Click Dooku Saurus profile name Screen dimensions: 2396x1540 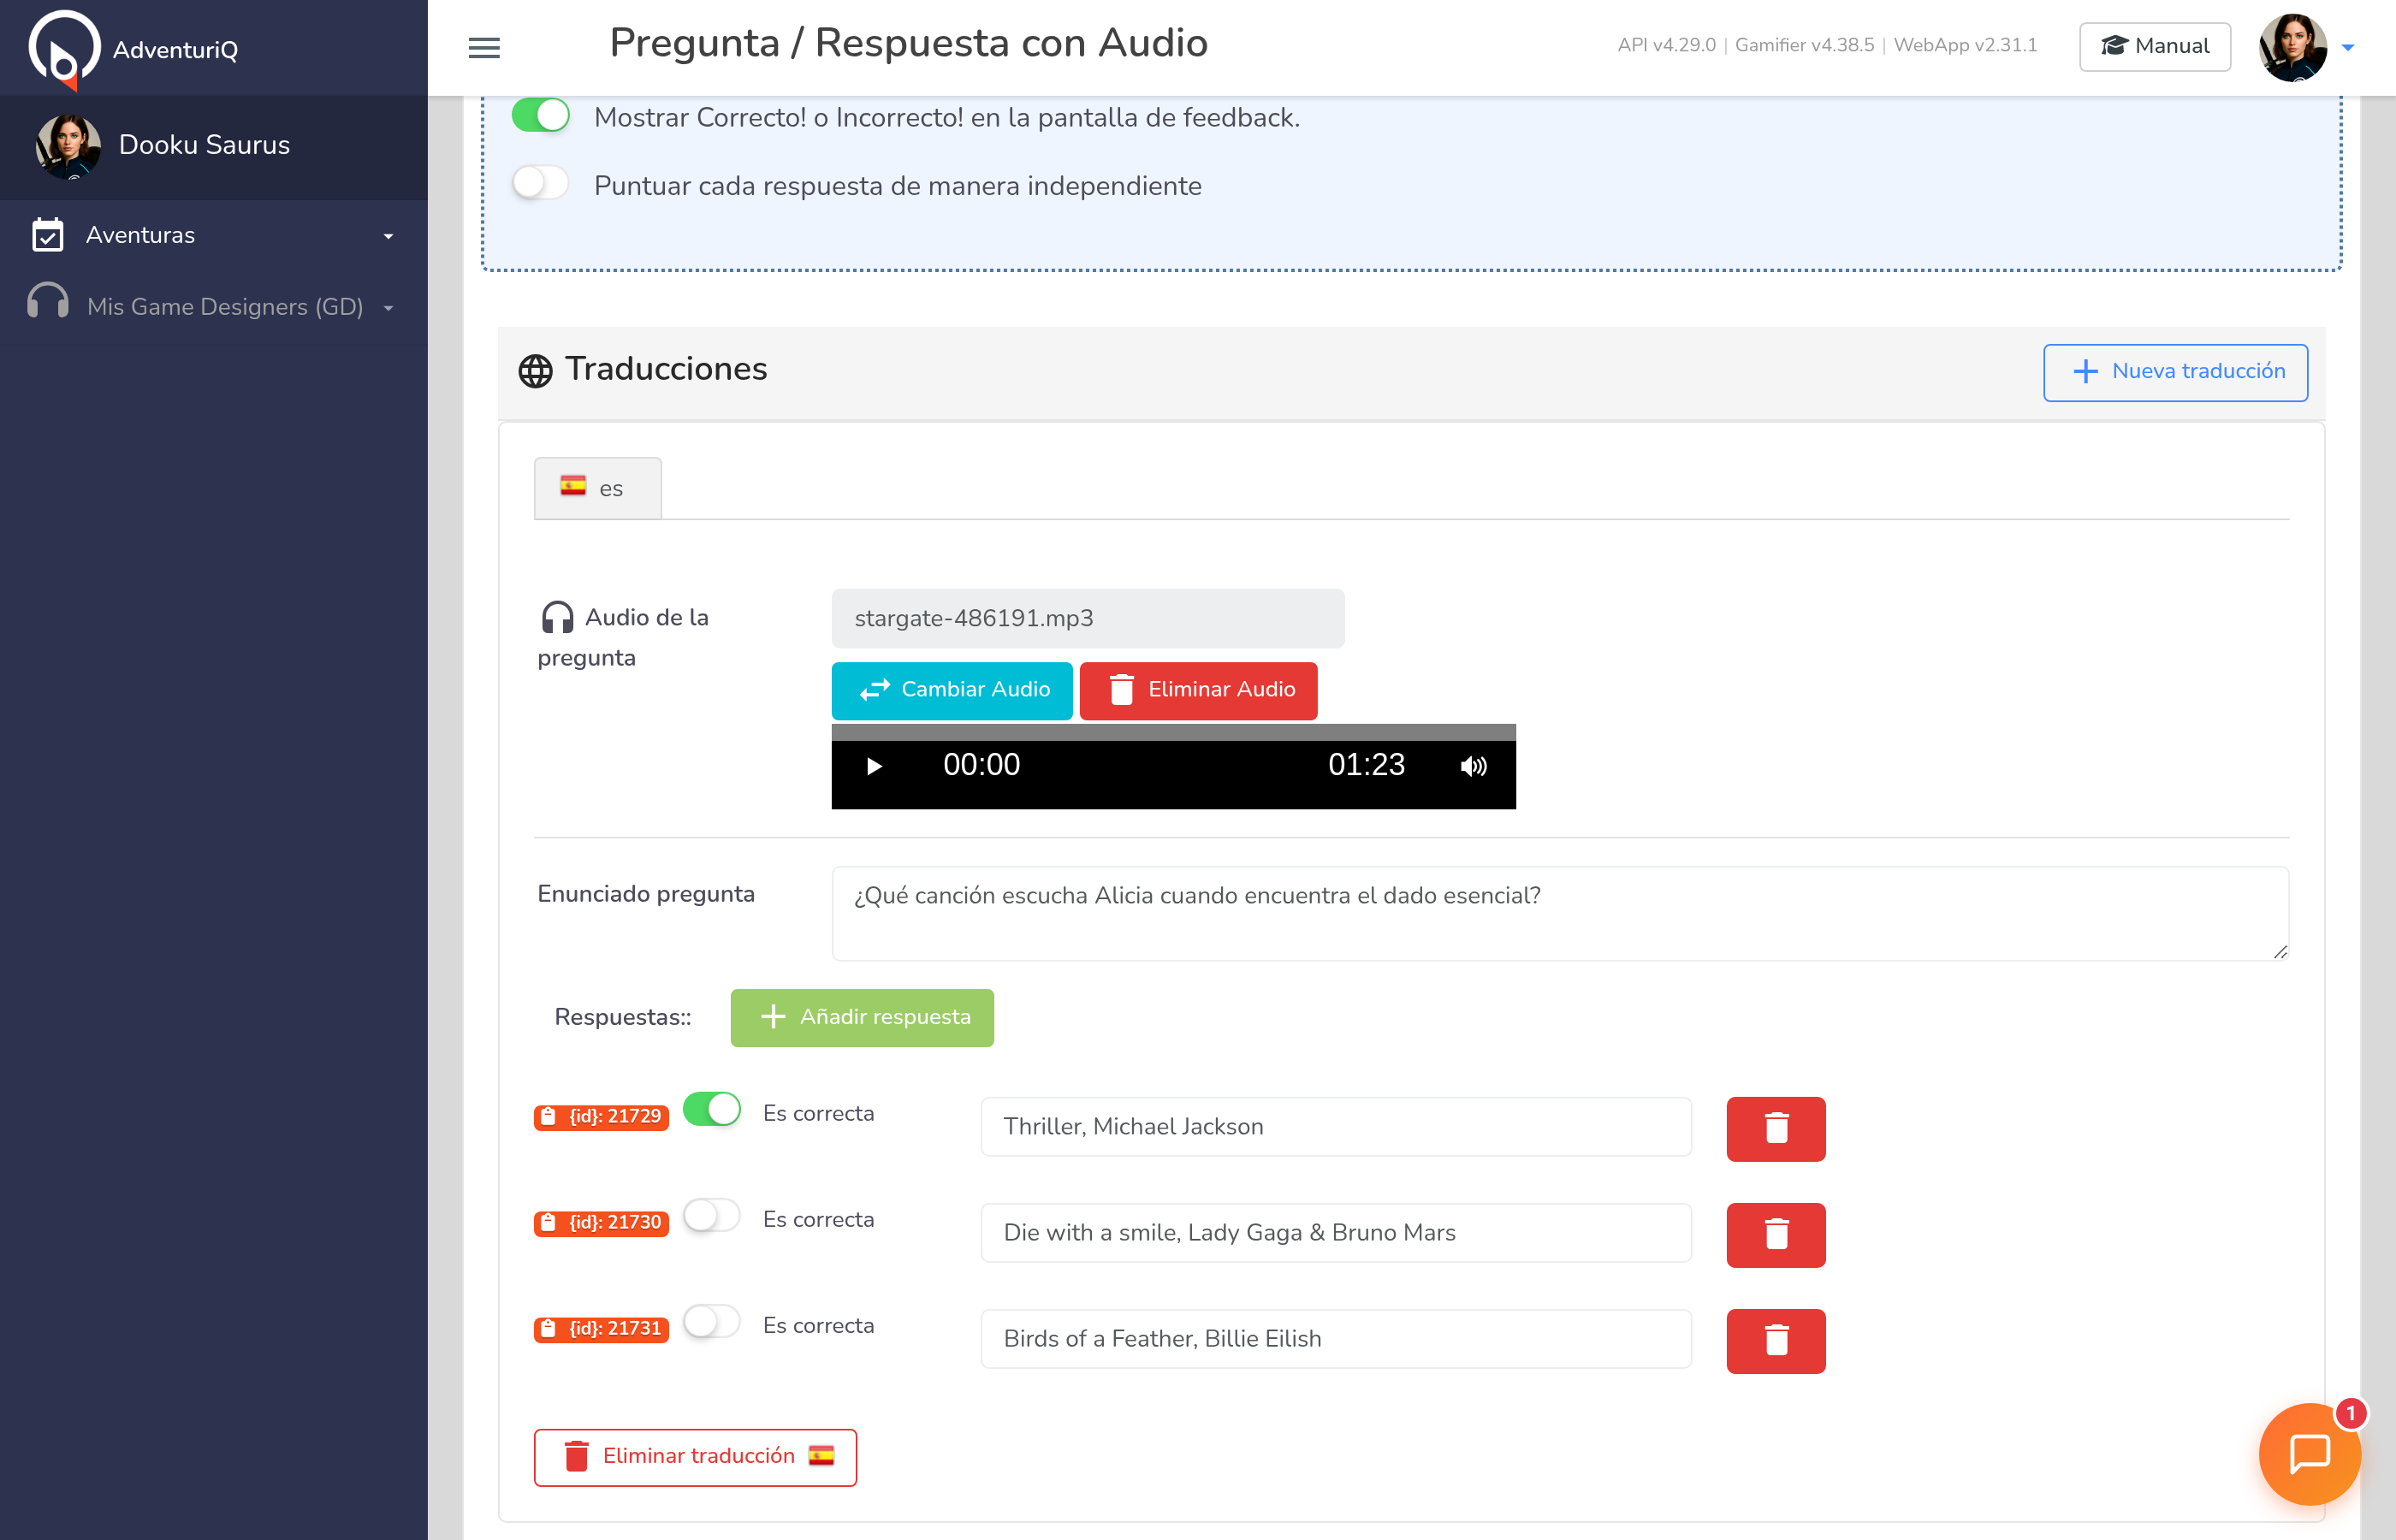click(x=204, y=145)
